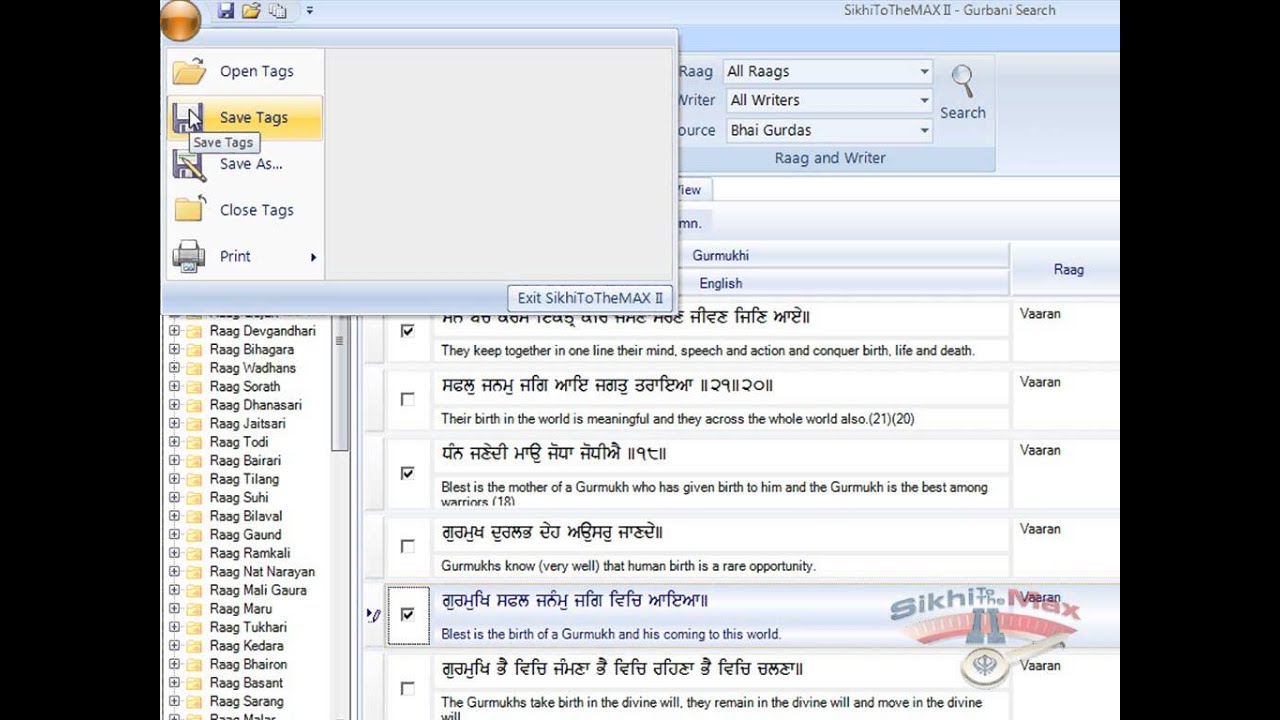Click text 'Blest is the birth of a Gurmukh'
The height and width of the screenshot is (720, 1280).
[611, 634]
